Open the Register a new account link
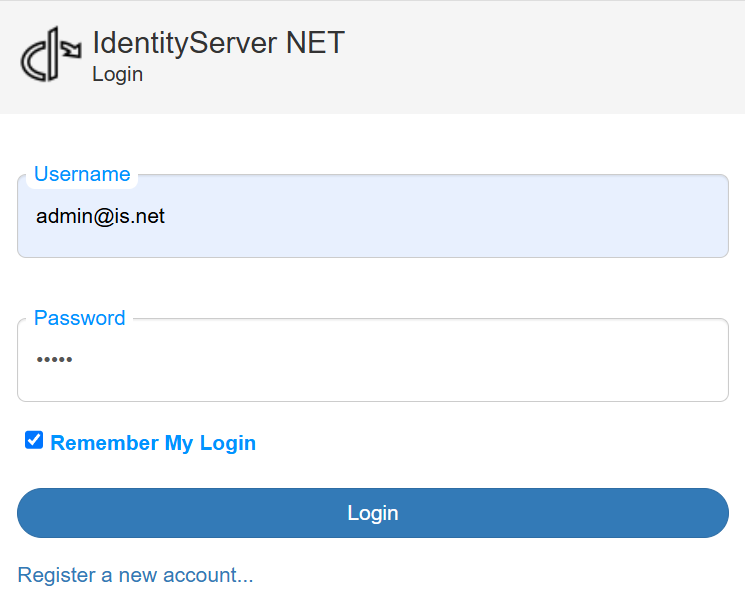 point(135,575)
